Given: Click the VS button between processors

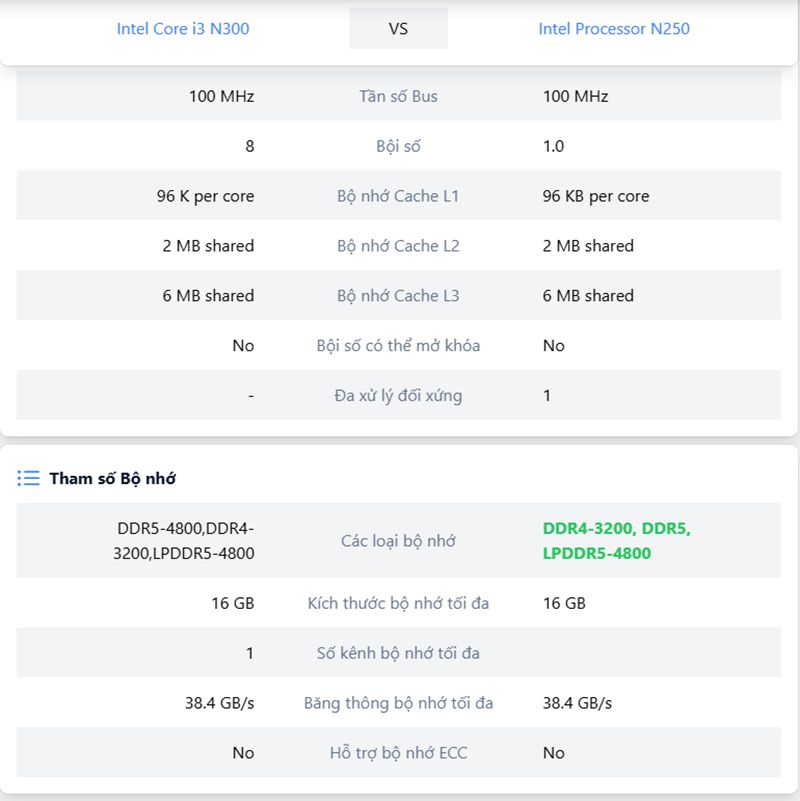Looking at the screenshot, I should [x=398, y=28].
